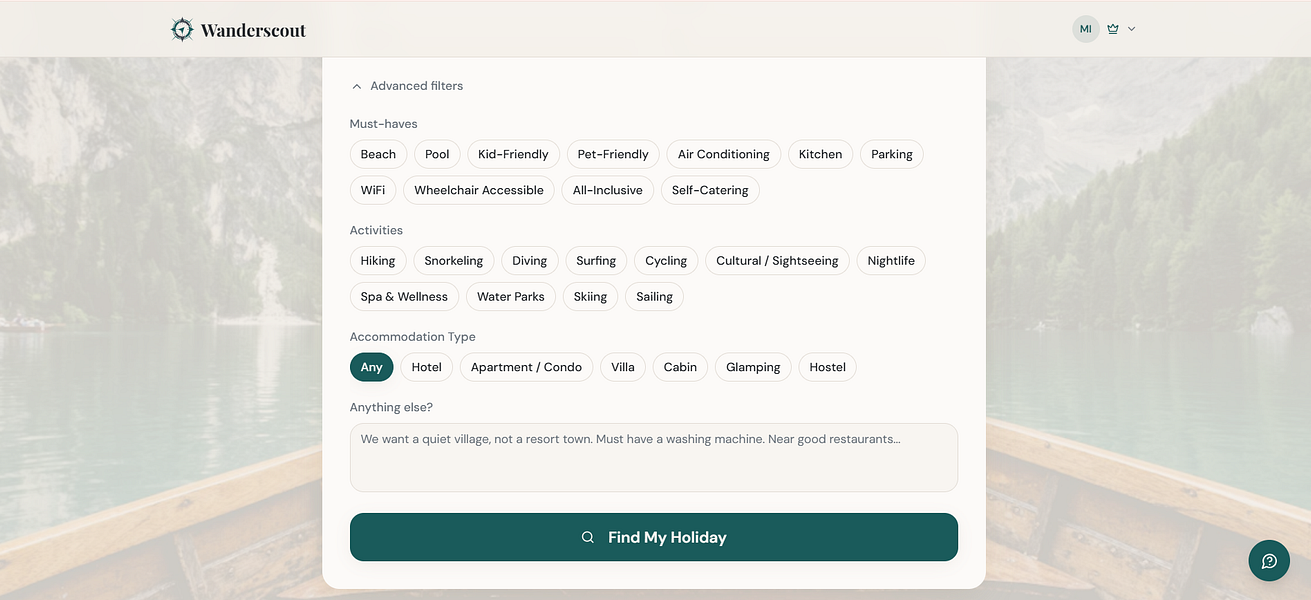Open the chat support bubble icon
Viewport: 1311px width, 600px height.
coord(1269,560)
